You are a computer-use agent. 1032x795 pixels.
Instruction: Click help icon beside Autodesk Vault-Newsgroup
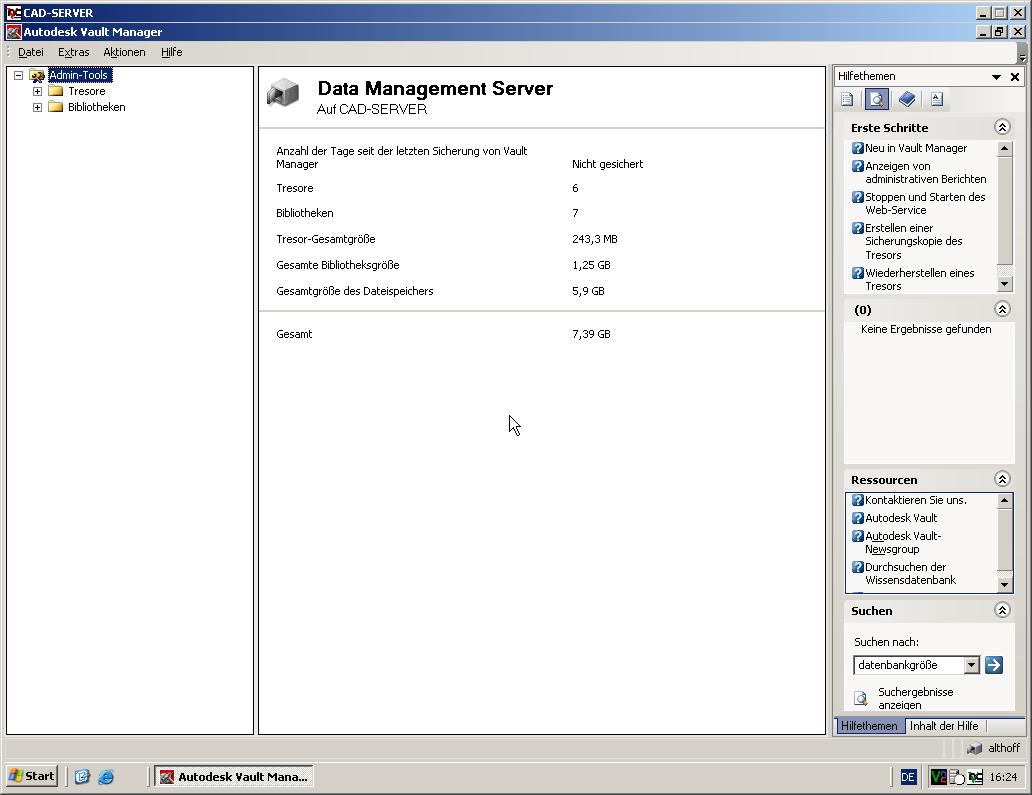click(x=858, y=536)
